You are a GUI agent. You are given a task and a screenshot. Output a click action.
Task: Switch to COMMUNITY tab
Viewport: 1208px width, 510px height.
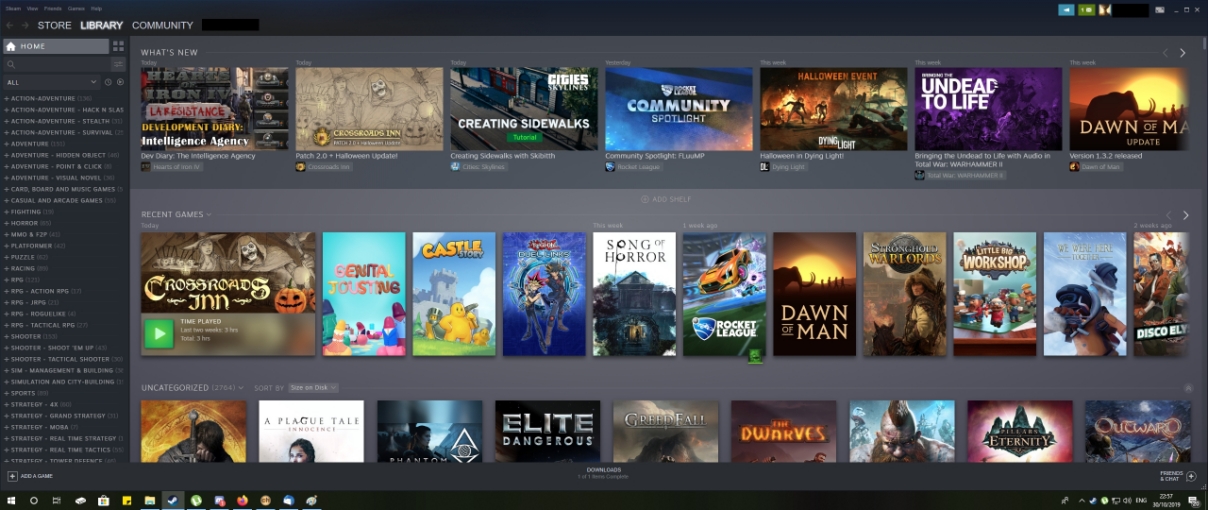click(162, 25)
